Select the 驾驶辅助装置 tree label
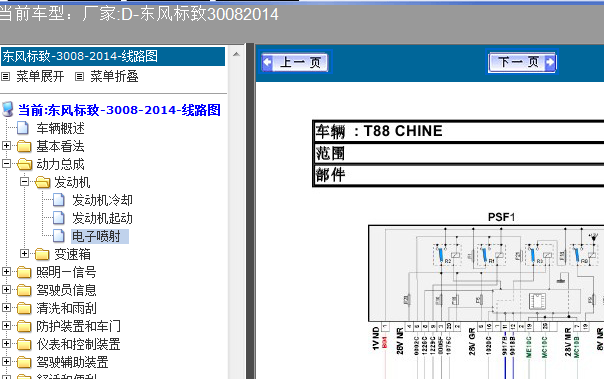 72,362
